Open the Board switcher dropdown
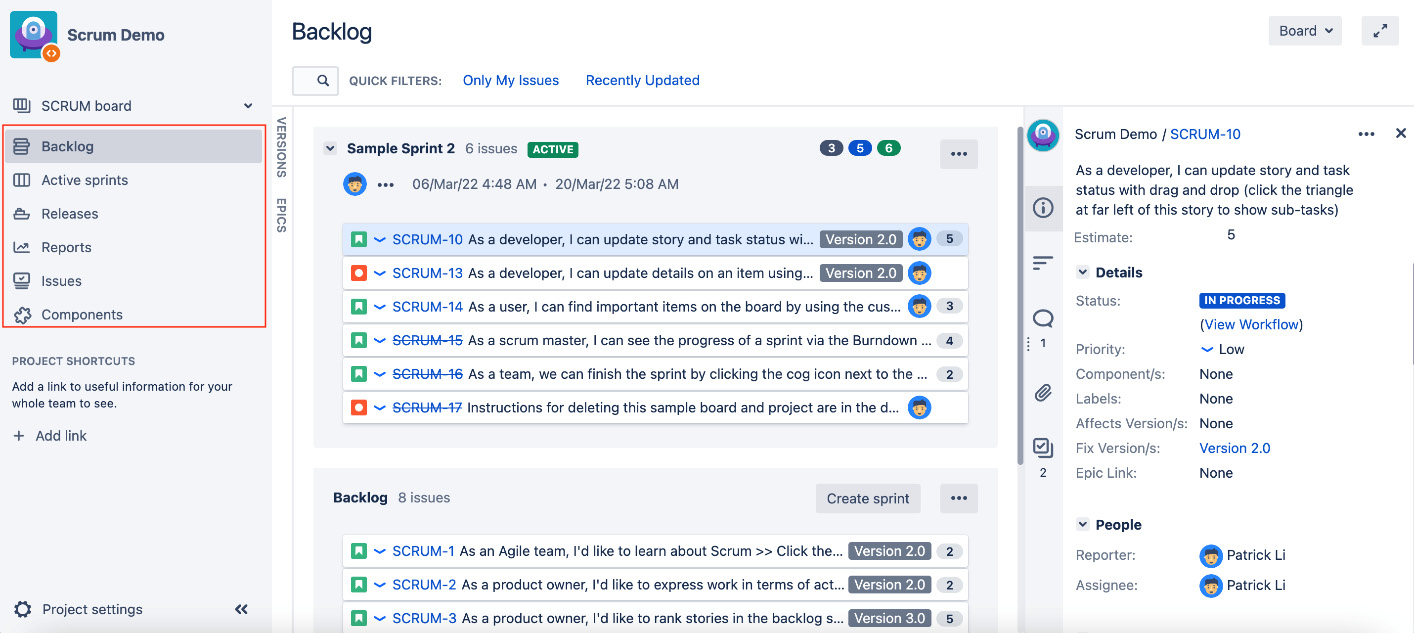The image size is (1414, 633). coord(1304,30)
